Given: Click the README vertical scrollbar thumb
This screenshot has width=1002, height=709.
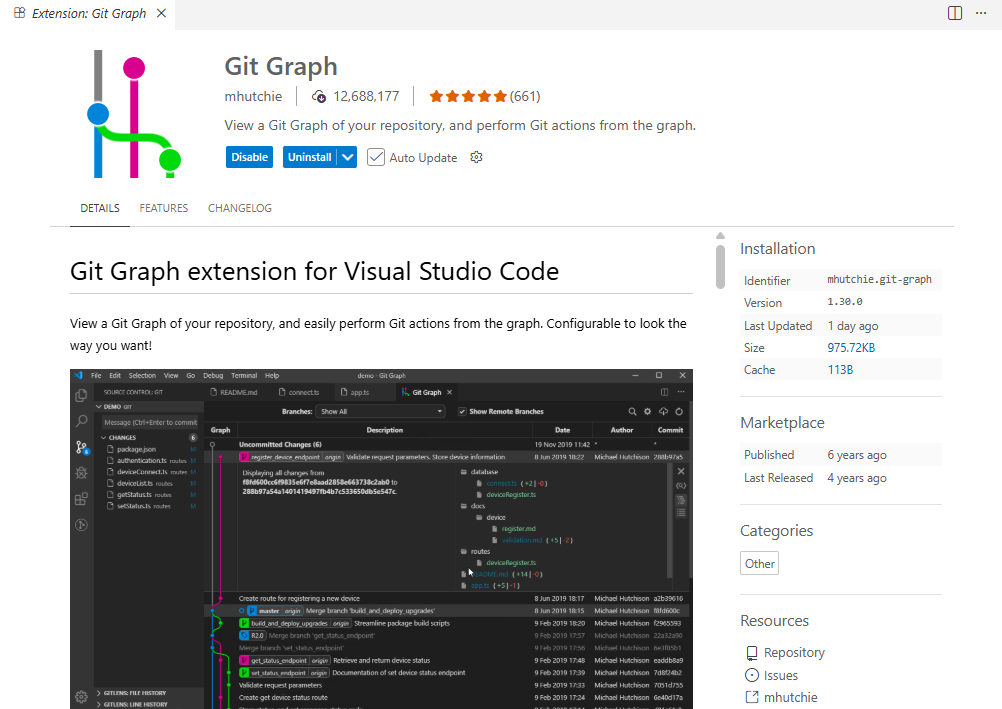Looking at the screenshot, I should tap(720, 265).
